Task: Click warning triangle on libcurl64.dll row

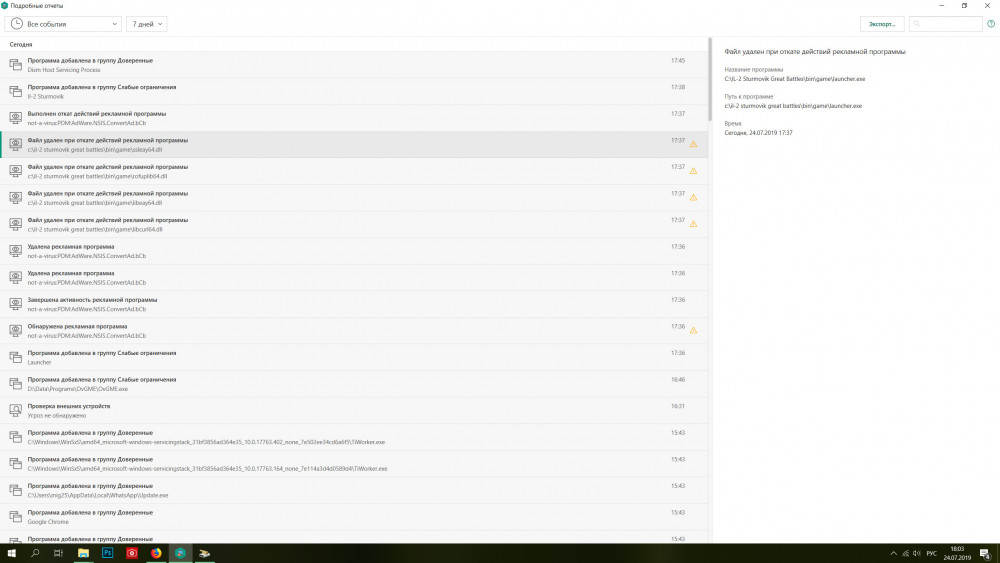Action: [x=693, y=224]
